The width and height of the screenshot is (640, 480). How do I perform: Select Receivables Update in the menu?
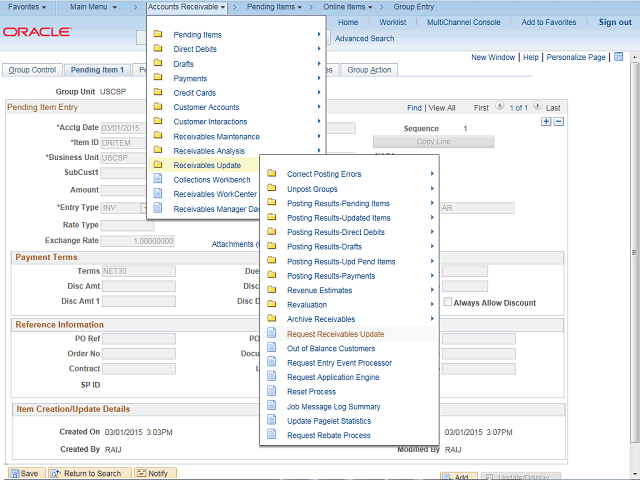pyautogui.click(x=207, y=165)
